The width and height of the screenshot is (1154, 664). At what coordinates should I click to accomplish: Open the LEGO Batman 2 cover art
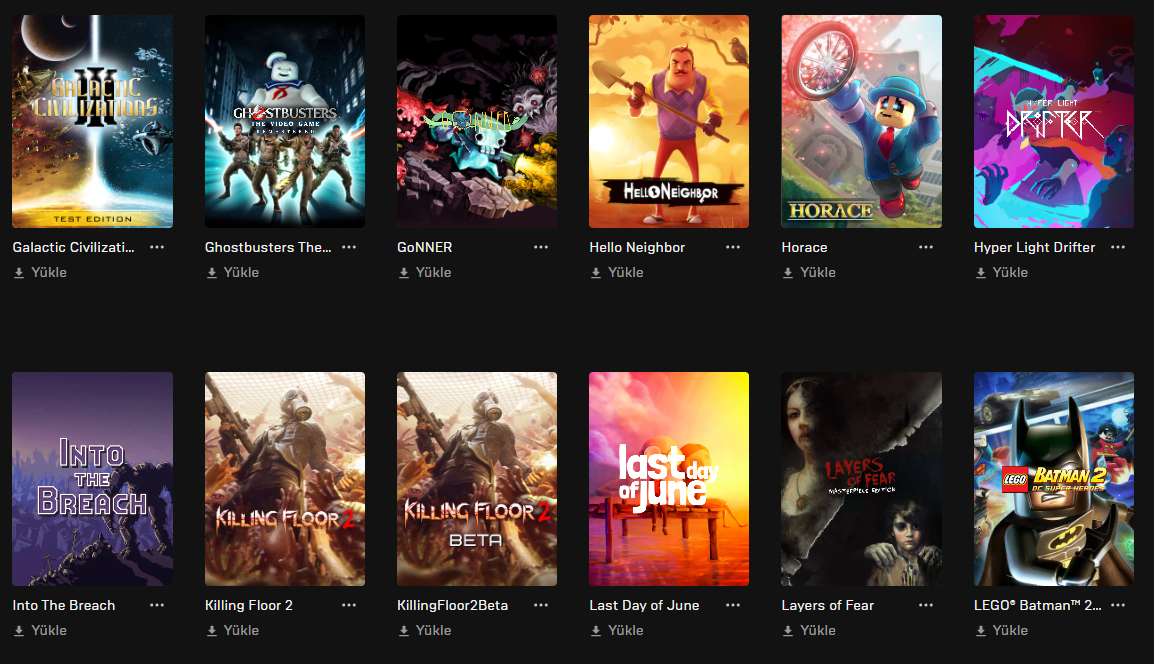1054,479
